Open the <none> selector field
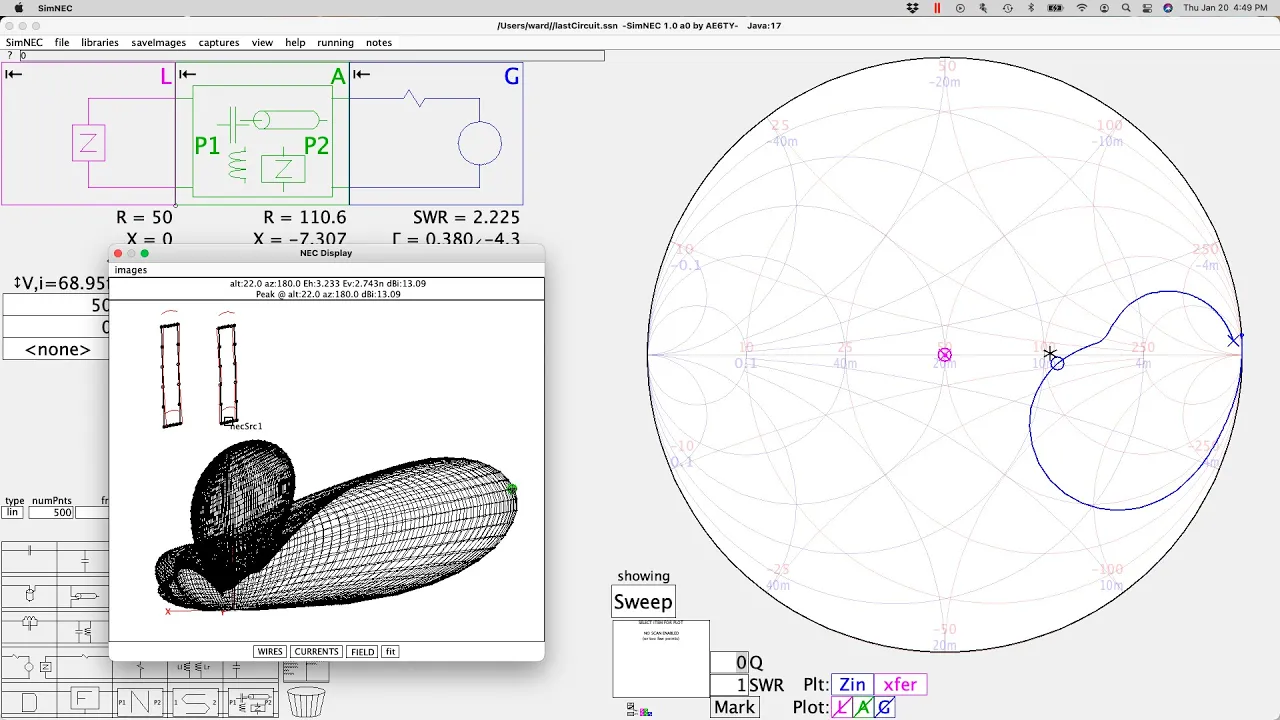 click(x=57, y=349)
